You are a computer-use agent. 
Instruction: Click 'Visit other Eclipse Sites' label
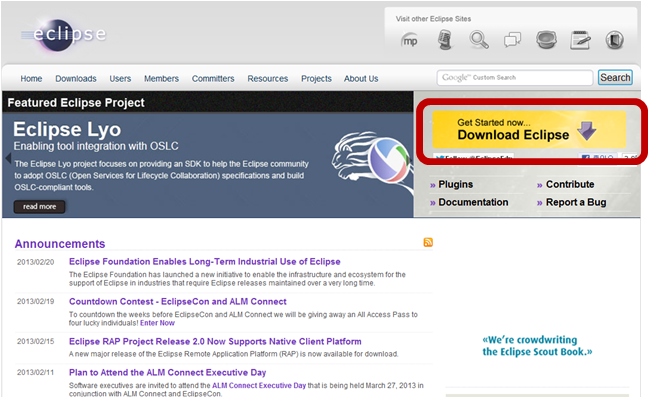click(433, 19)
